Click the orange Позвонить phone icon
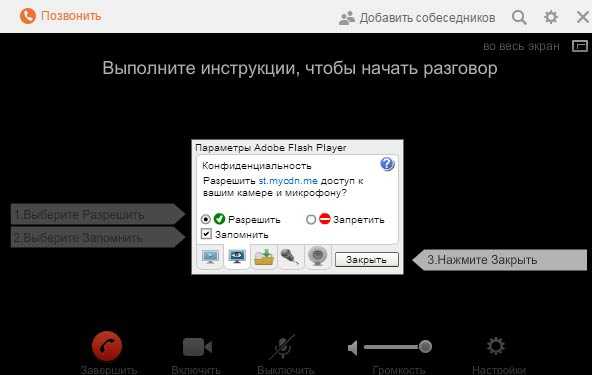 coord(28,16)
